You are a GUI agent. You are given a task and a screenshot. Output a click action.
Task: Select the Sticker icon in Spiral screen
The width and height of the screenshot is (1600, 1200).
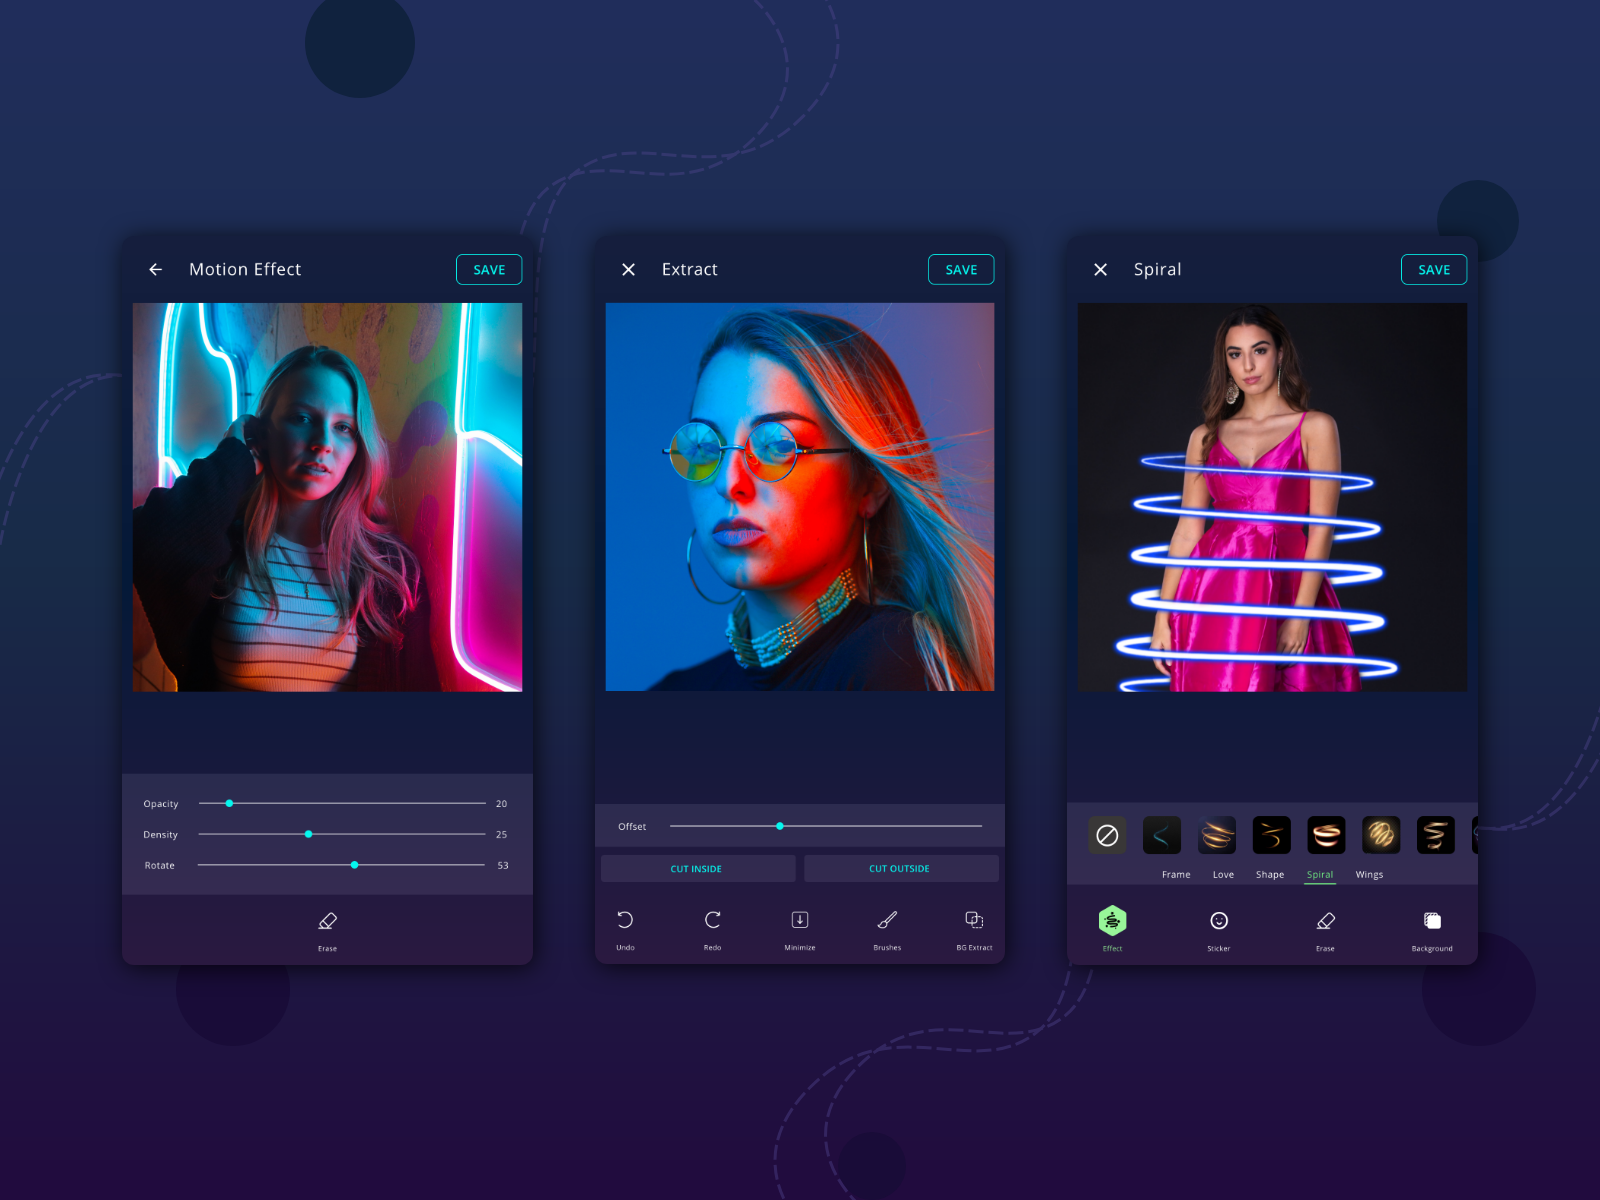(x=1219, y=920)
